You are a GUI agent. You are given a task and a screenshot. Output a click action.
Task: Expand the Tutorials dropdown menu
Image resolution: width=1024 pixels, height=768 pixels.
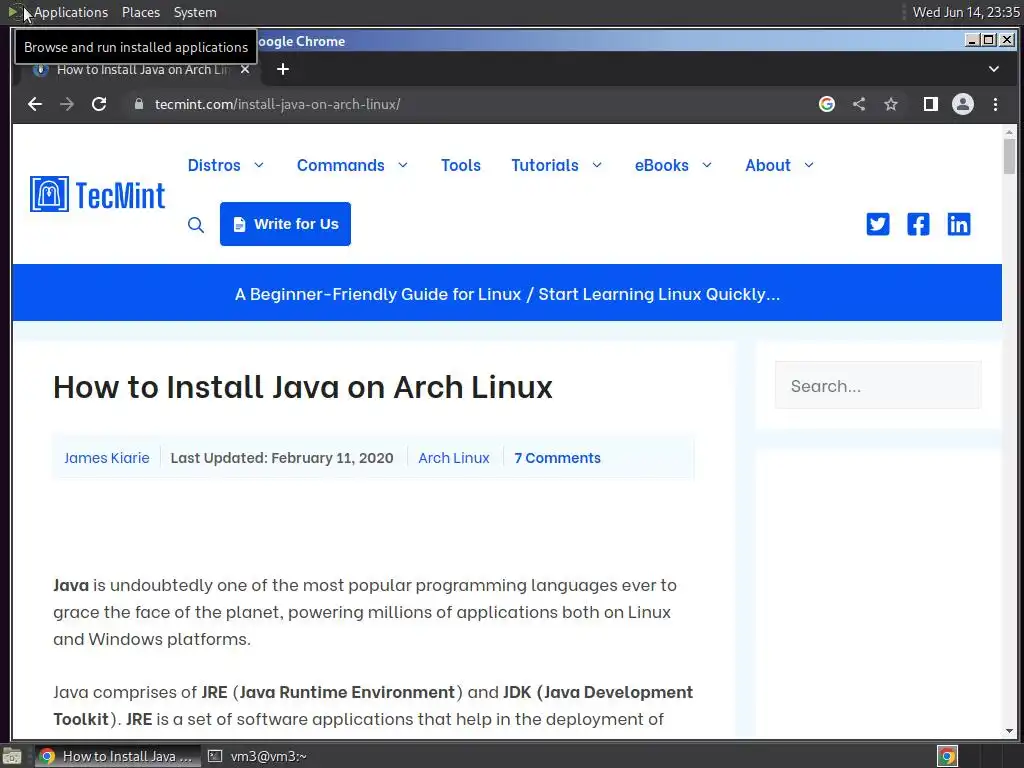[x=557, y=165]
